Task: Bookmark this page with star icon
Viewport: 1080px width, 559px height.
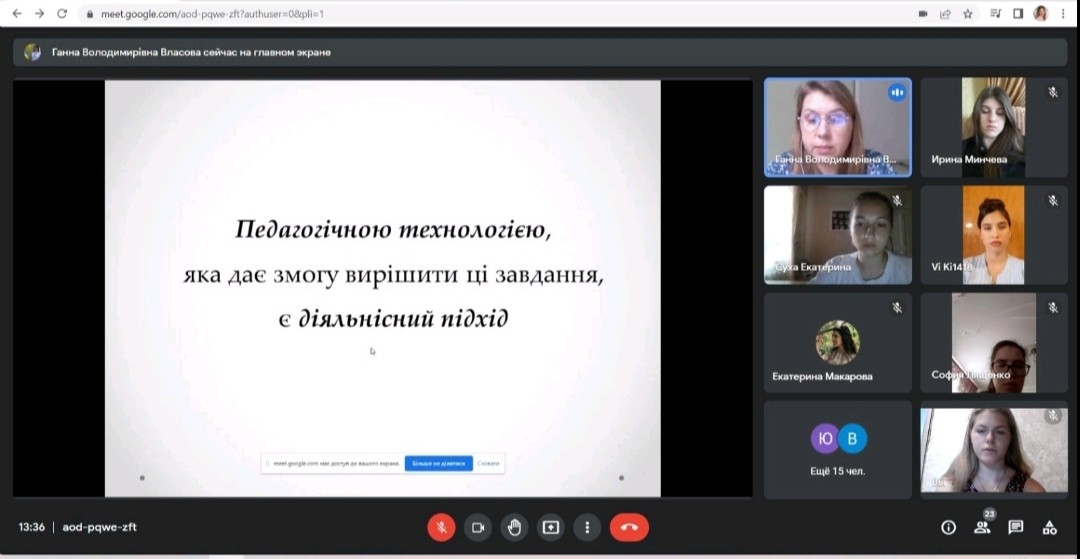Action: (967, 14)
